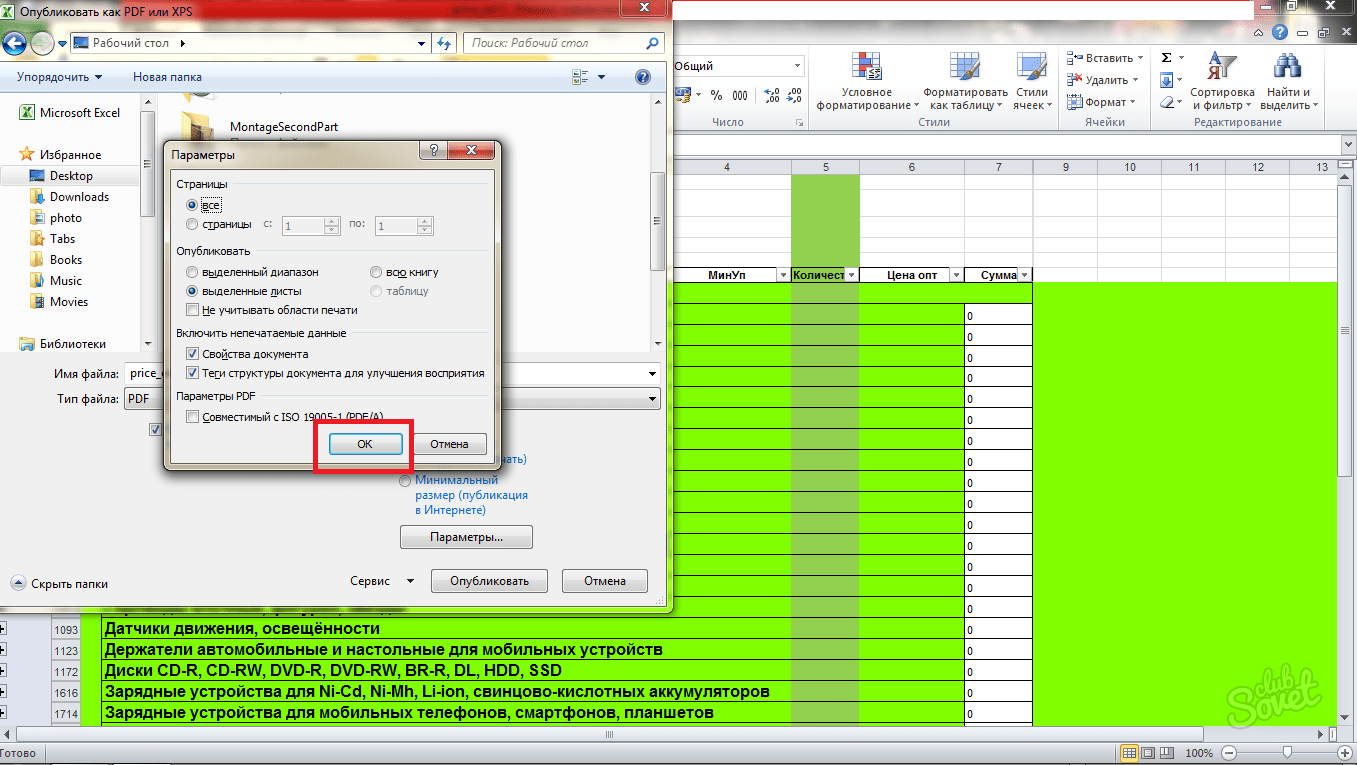Click the help icon in file dialog

point(643,77)
